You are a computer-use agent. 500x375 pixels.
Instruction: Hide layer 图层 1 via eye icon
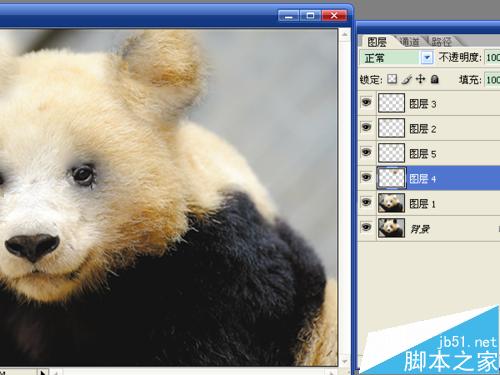pos(366,202)
